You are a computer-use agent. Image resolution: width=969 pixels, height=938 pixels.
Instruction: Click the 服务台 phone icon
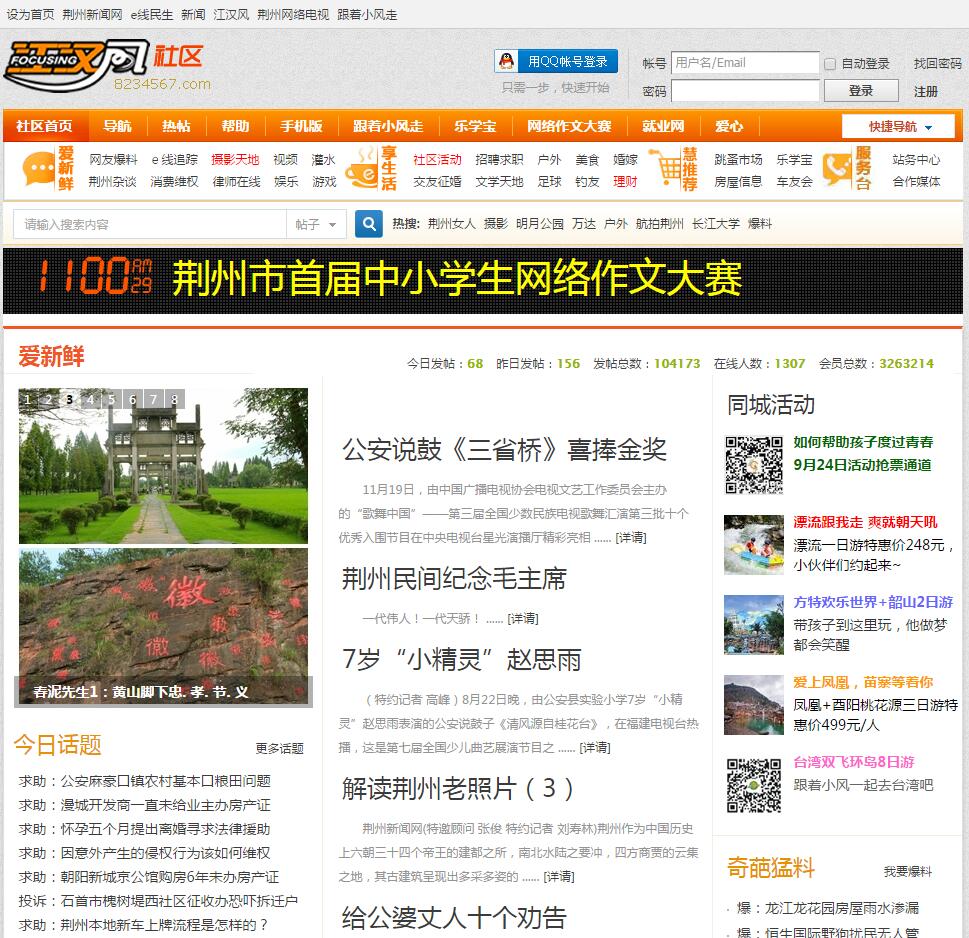pos(837,169)
